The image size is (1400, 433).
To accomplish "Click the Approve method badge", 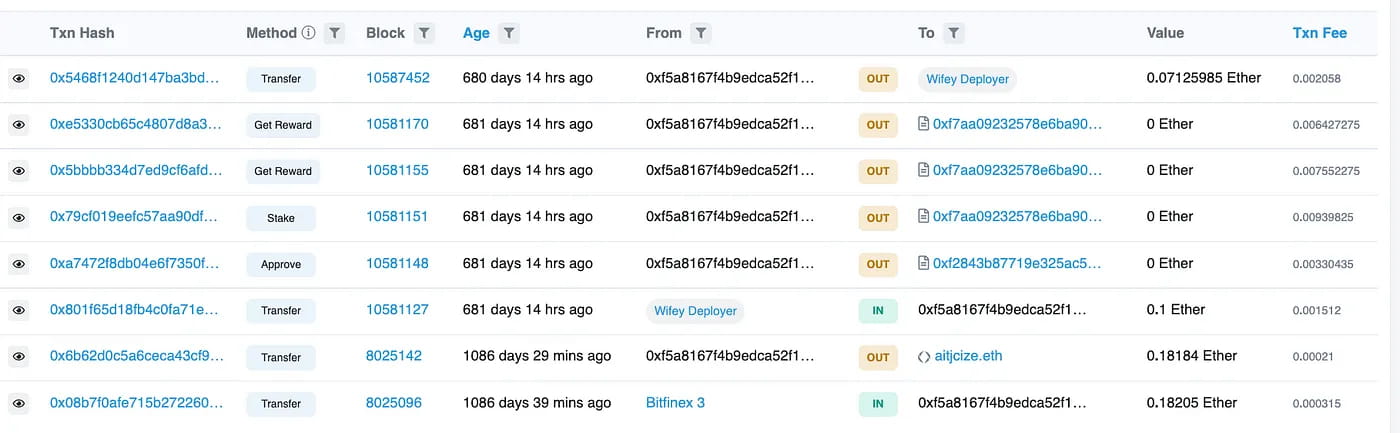I will pyautogui.click(x=281, y=264).
